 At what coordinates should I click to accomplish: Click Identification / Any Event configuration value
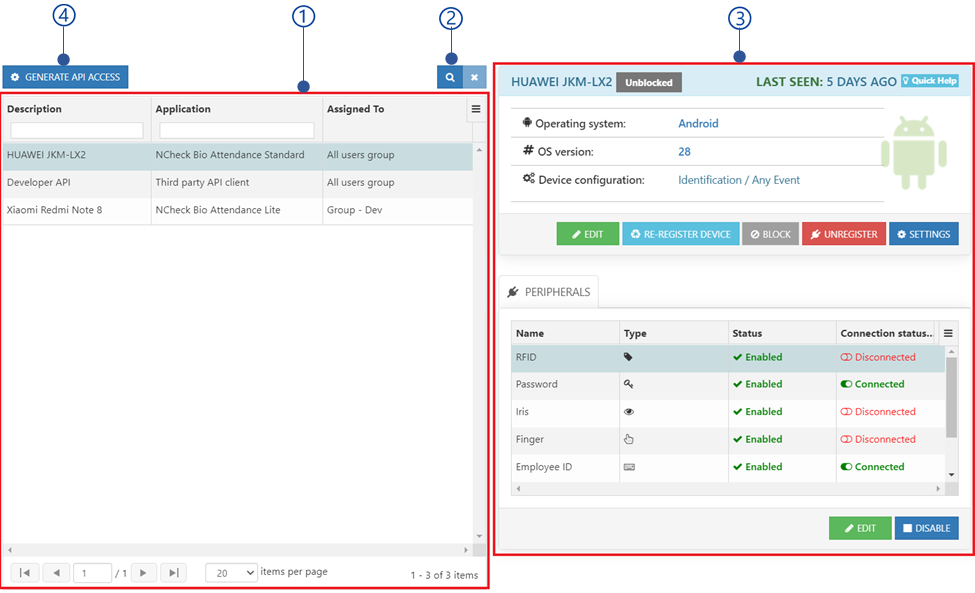[739, 180]
